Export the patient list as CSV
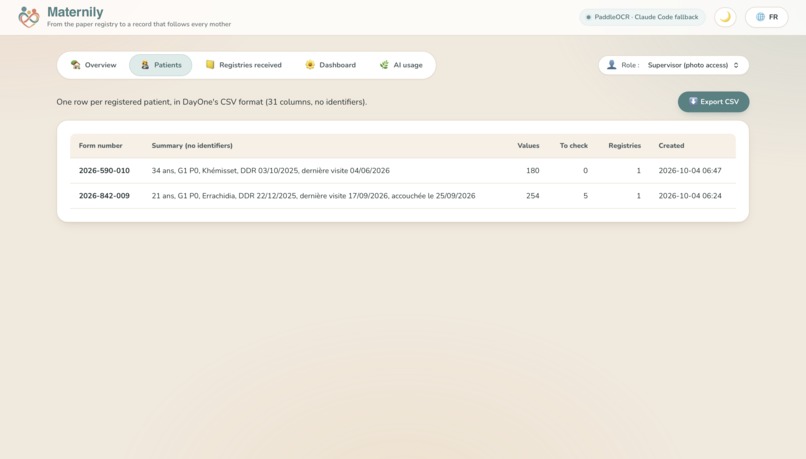The width and height of the screenshot is (806, 459). click(x=713, y=102)
